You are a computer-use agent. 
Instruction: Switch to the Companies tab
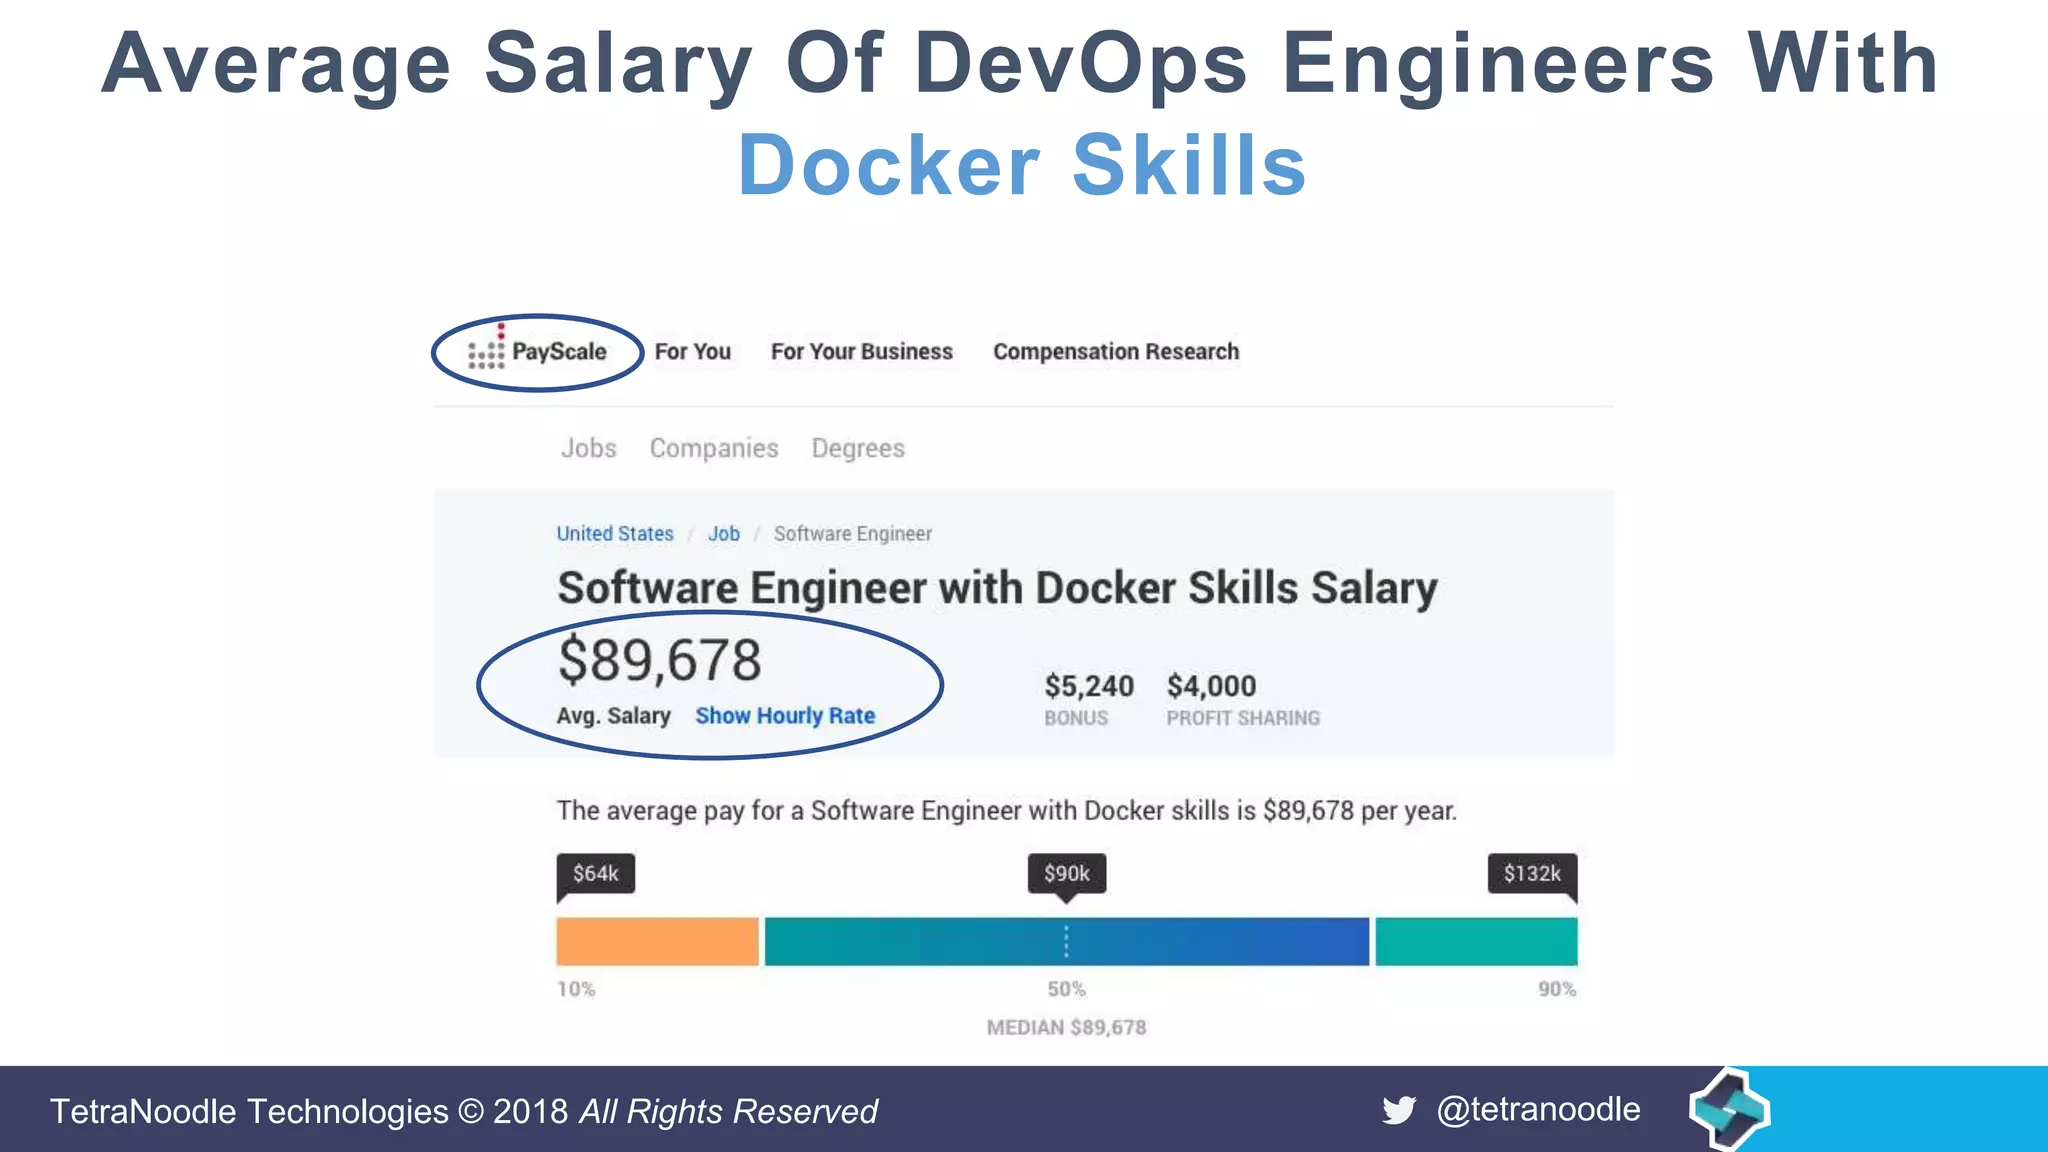[x=713, y=448]
